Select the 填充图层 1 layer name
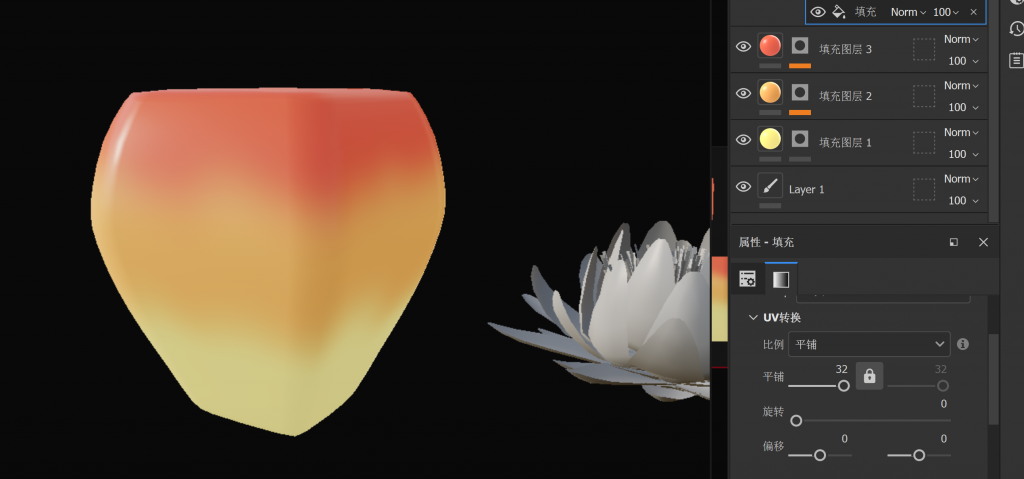Screen dimensions: 1024x479 (x=845, y=142)
